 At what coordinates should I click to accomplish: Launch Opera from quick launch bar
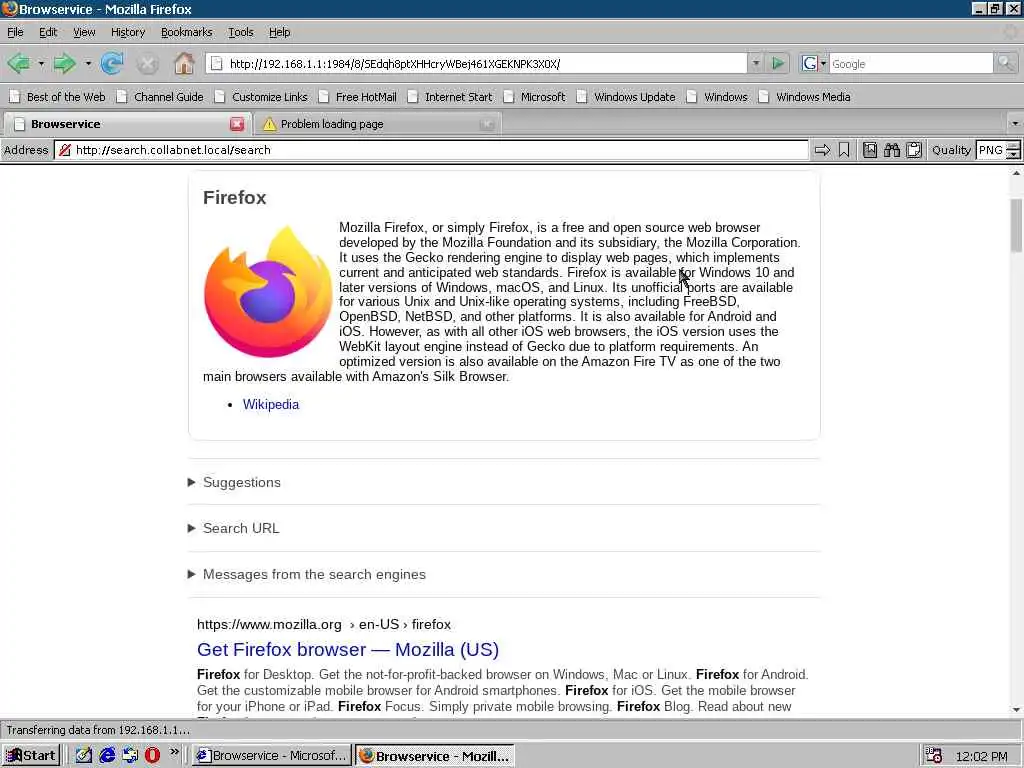[152, 756]
